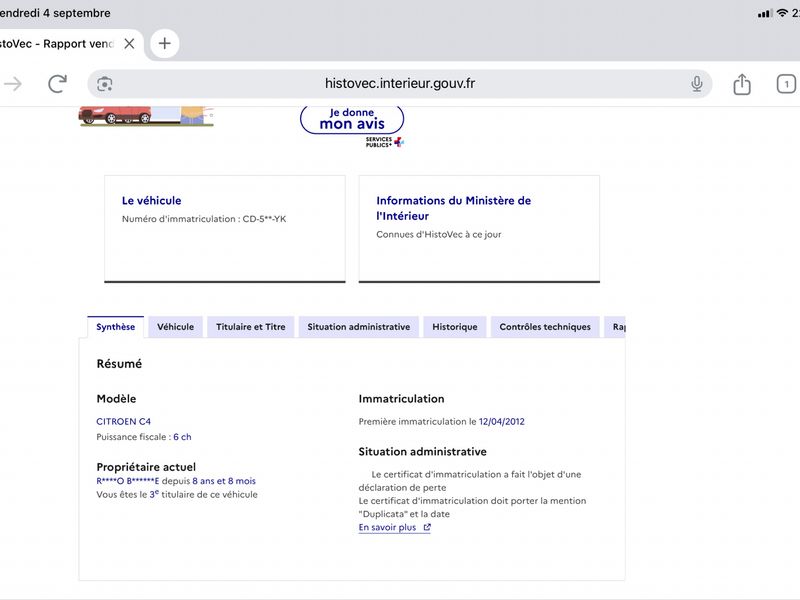
Task: Open the tab overview icon
Action: 786,84
